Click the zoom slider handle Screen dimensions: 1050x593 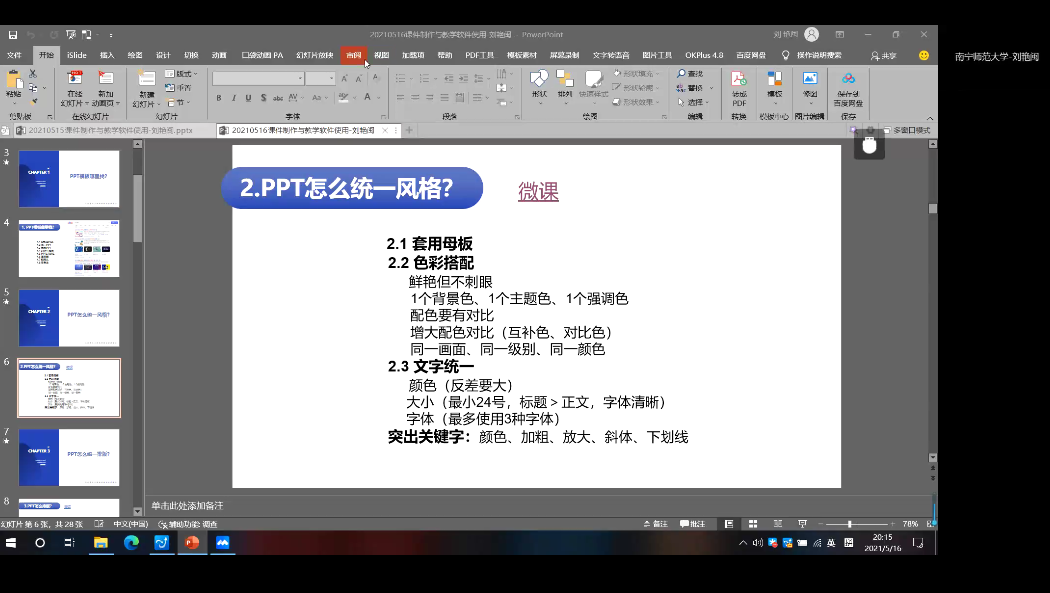(x=849, y=524)
